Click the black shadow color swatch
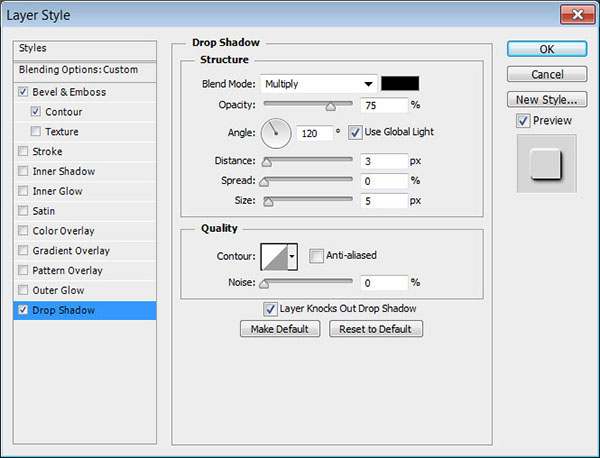The height and width of the screenshot is (458, 600). point(400,84)
